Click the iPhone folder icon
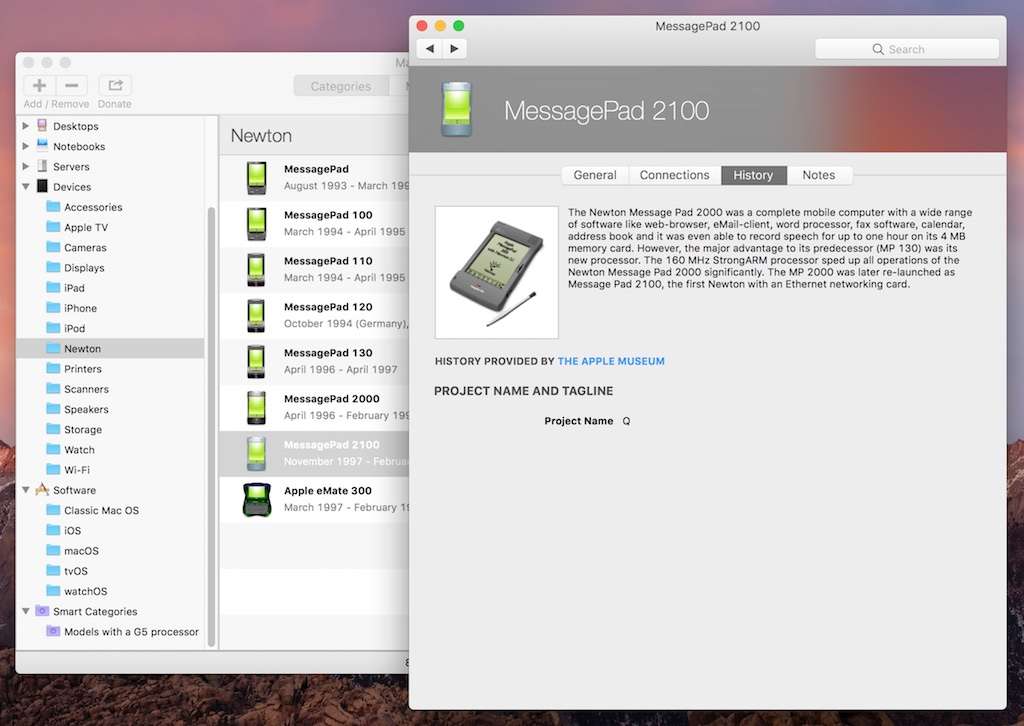1024x726 pixels. click(x=53, y=308)
